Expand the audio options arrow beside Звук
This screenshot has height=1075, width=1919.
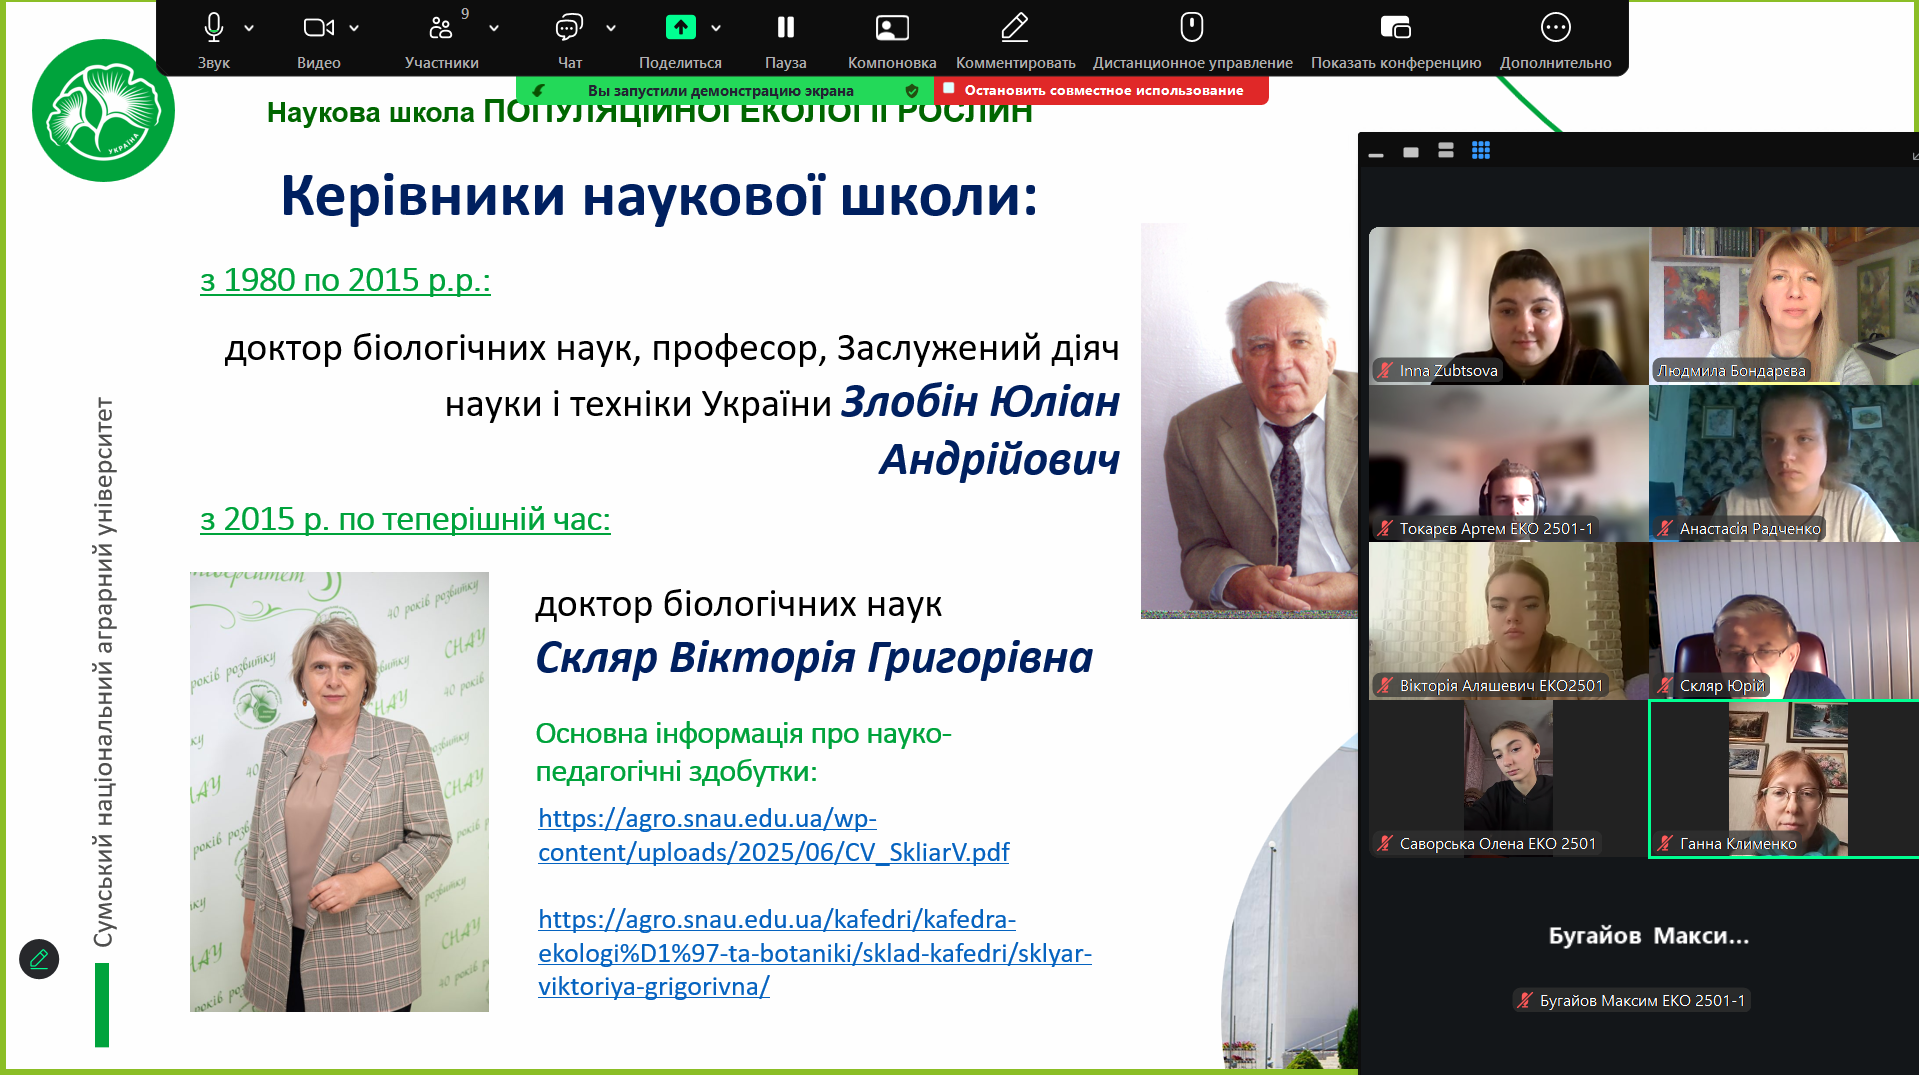(249, 28)
